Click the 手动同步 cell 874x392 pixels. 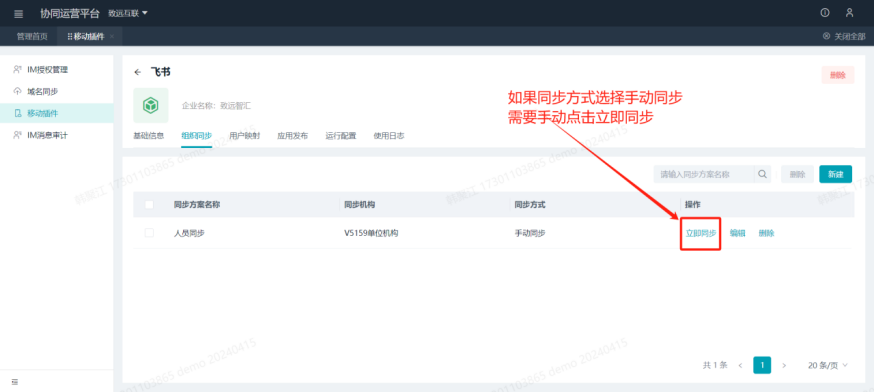(530, 233)
